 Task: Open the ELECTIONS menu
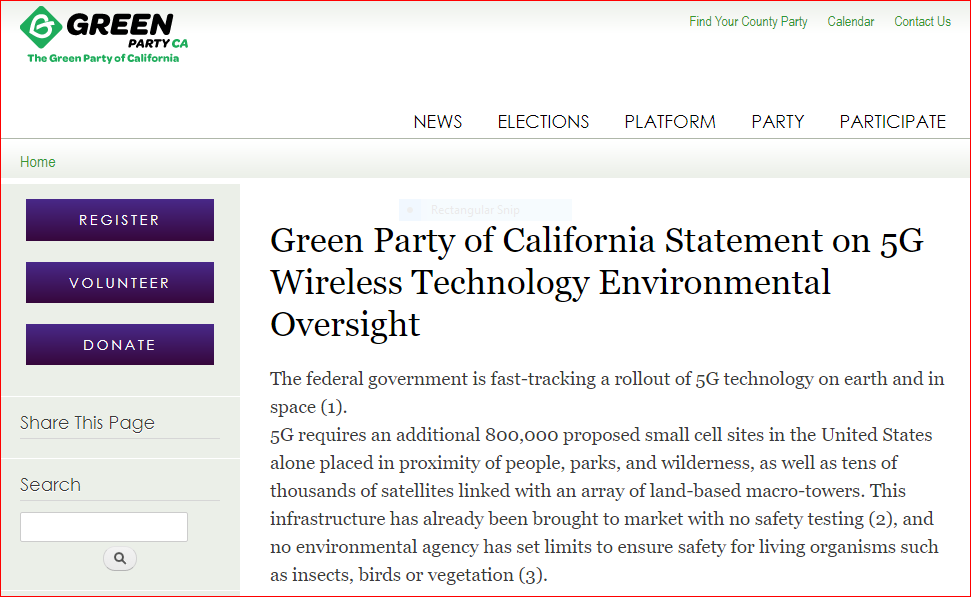[543, 122]
